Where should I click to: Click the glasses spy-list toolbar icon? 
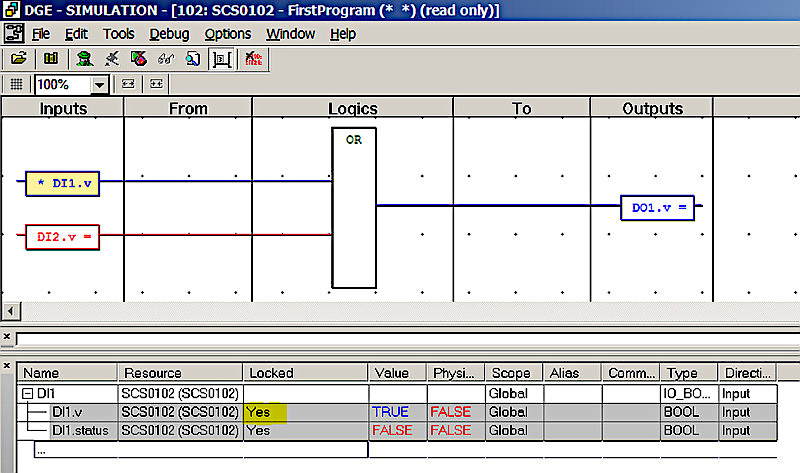coord(166,59)
